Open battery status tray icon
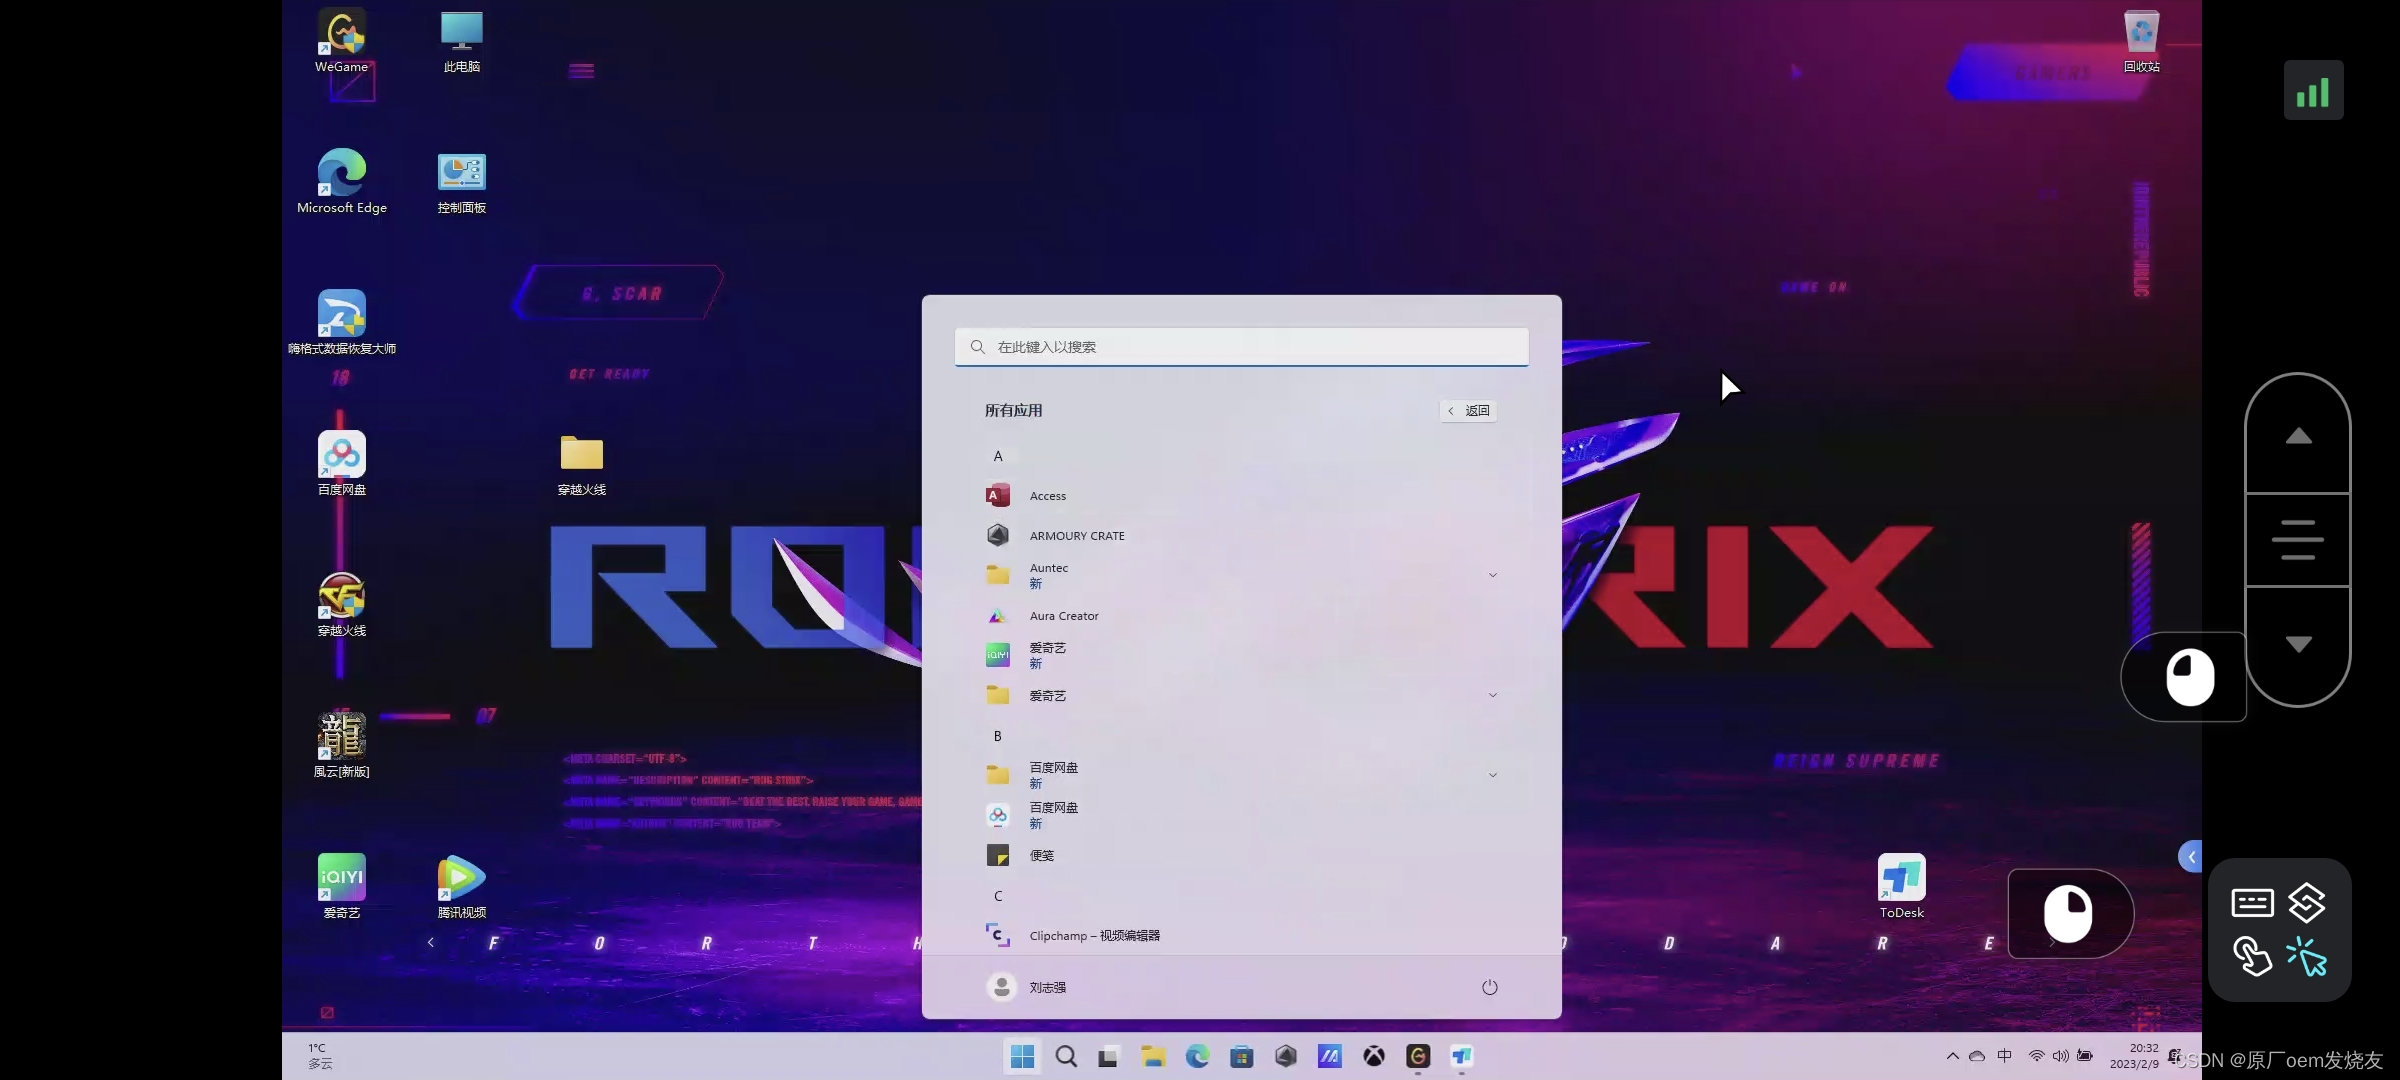2400x1080 pixels. click(2085, 1056)
